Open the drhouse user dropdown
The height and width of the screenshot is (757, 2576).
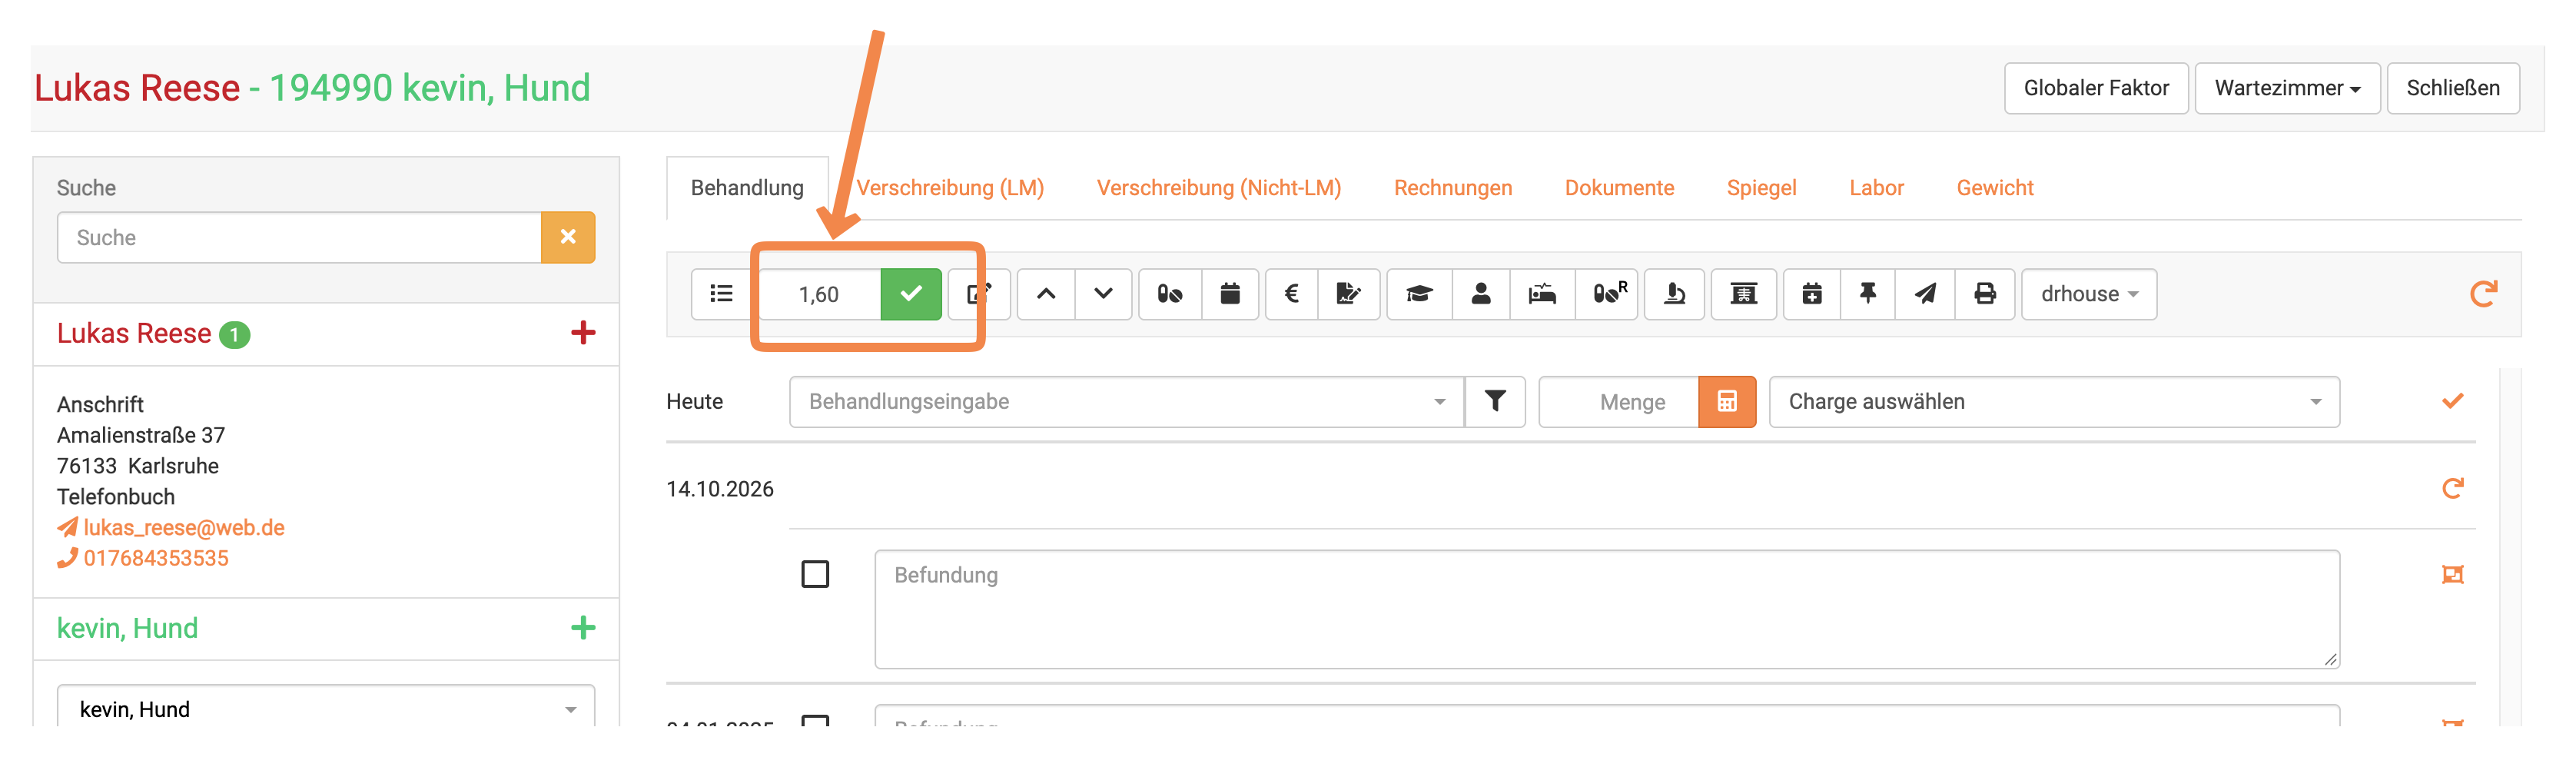click(x=2089, y=294)
